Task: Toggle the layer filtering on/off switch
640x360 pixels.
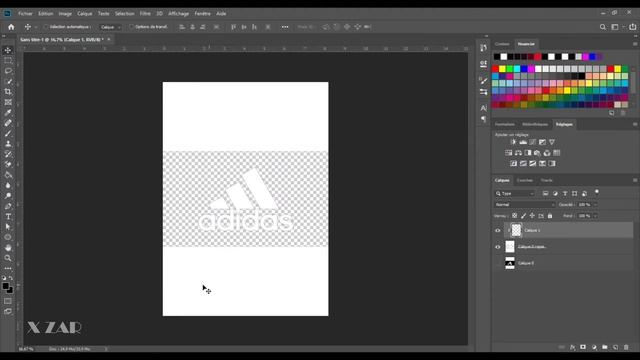Action: click(x=597, y=191)
